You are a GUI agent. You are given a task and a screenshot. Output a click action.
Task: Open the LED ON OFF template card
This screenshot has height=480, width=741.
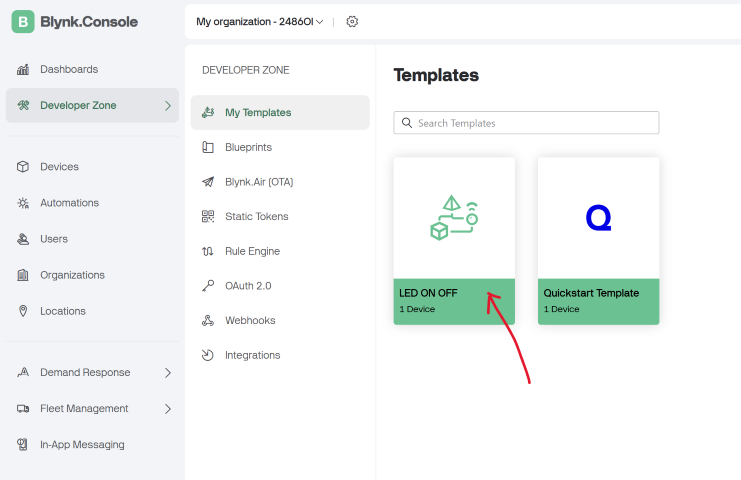[x=454, y=241]
